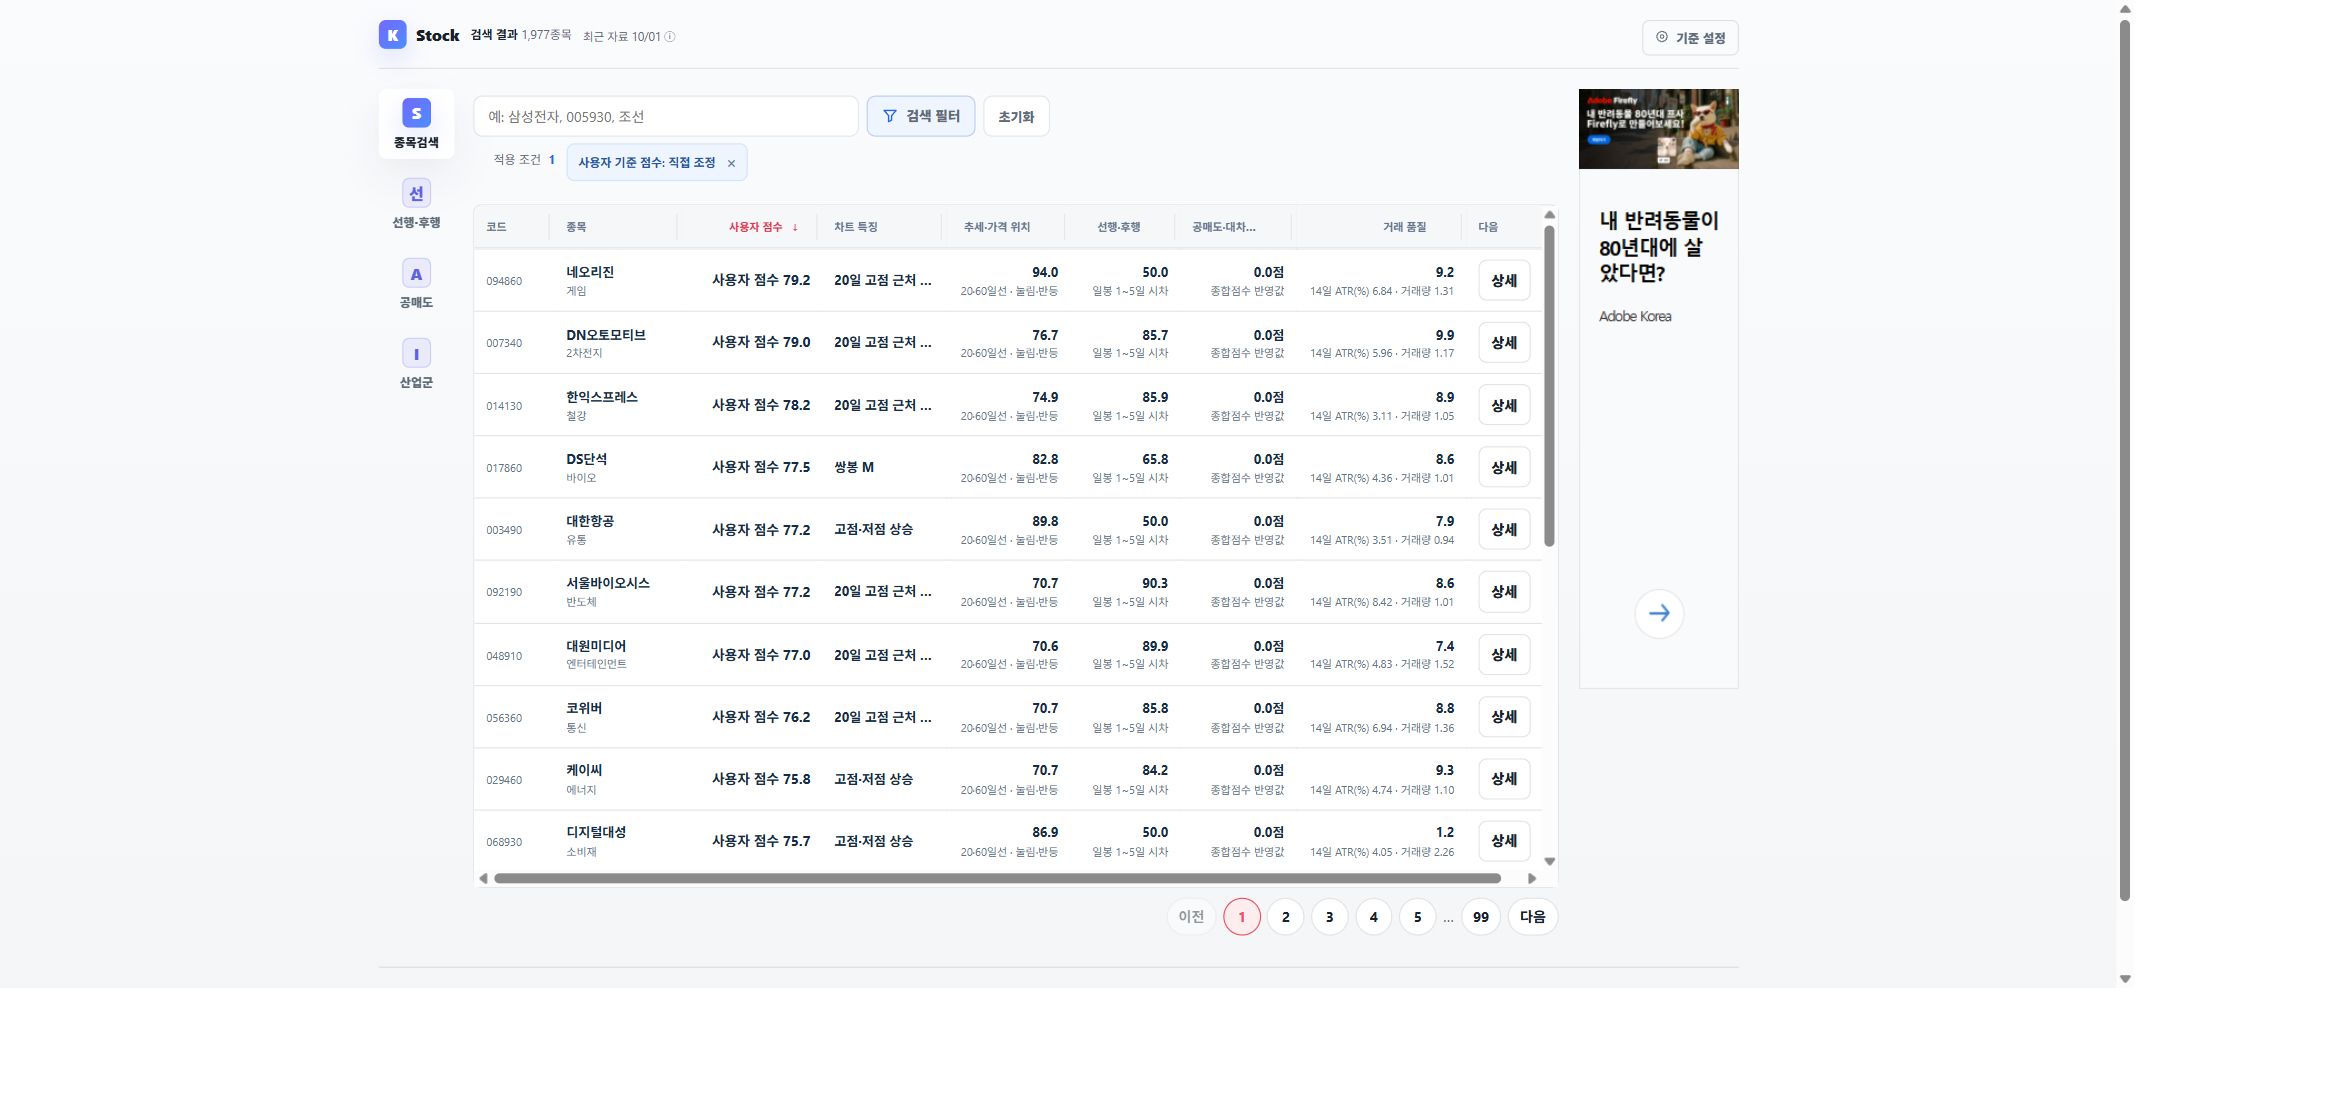The width and height of the screenshot is (2351, 1097).
Task: Open 상세 for 네오리진
Action: coord(1504,280)
